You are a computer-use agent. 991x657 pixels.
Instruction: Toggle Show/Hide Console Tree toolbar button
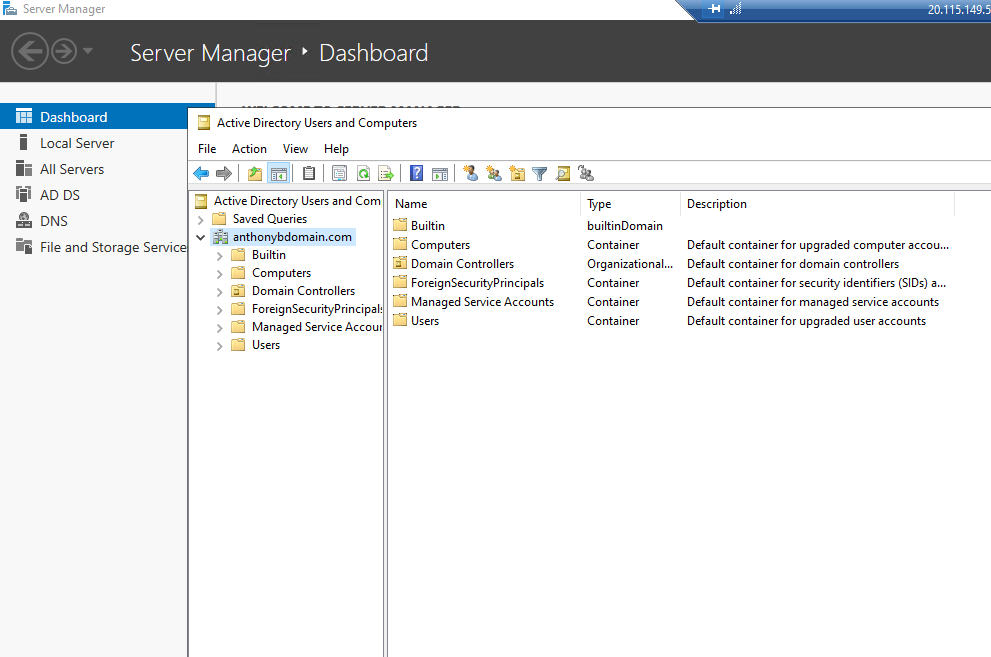279,174
